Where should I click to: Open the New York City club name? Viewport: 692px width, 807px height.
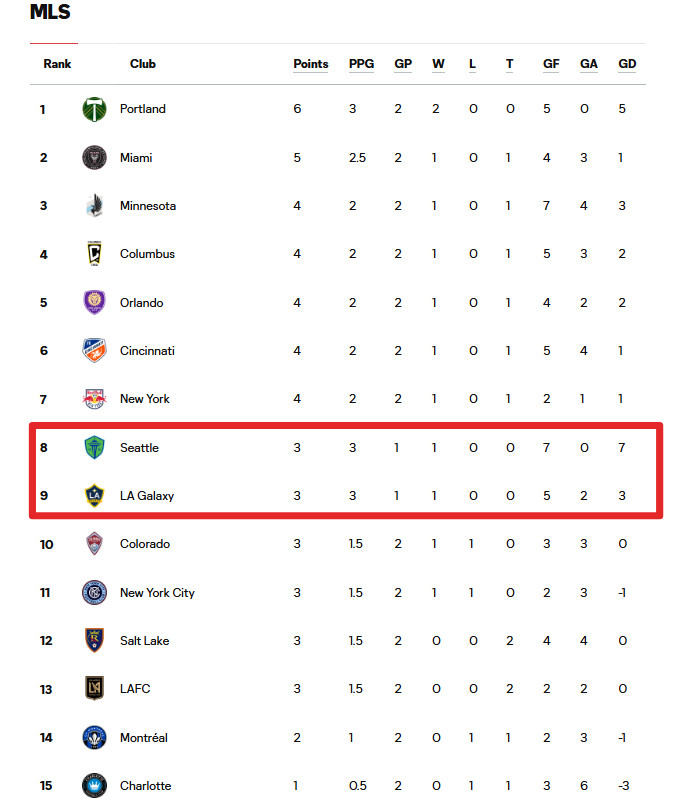click(157, 593)
